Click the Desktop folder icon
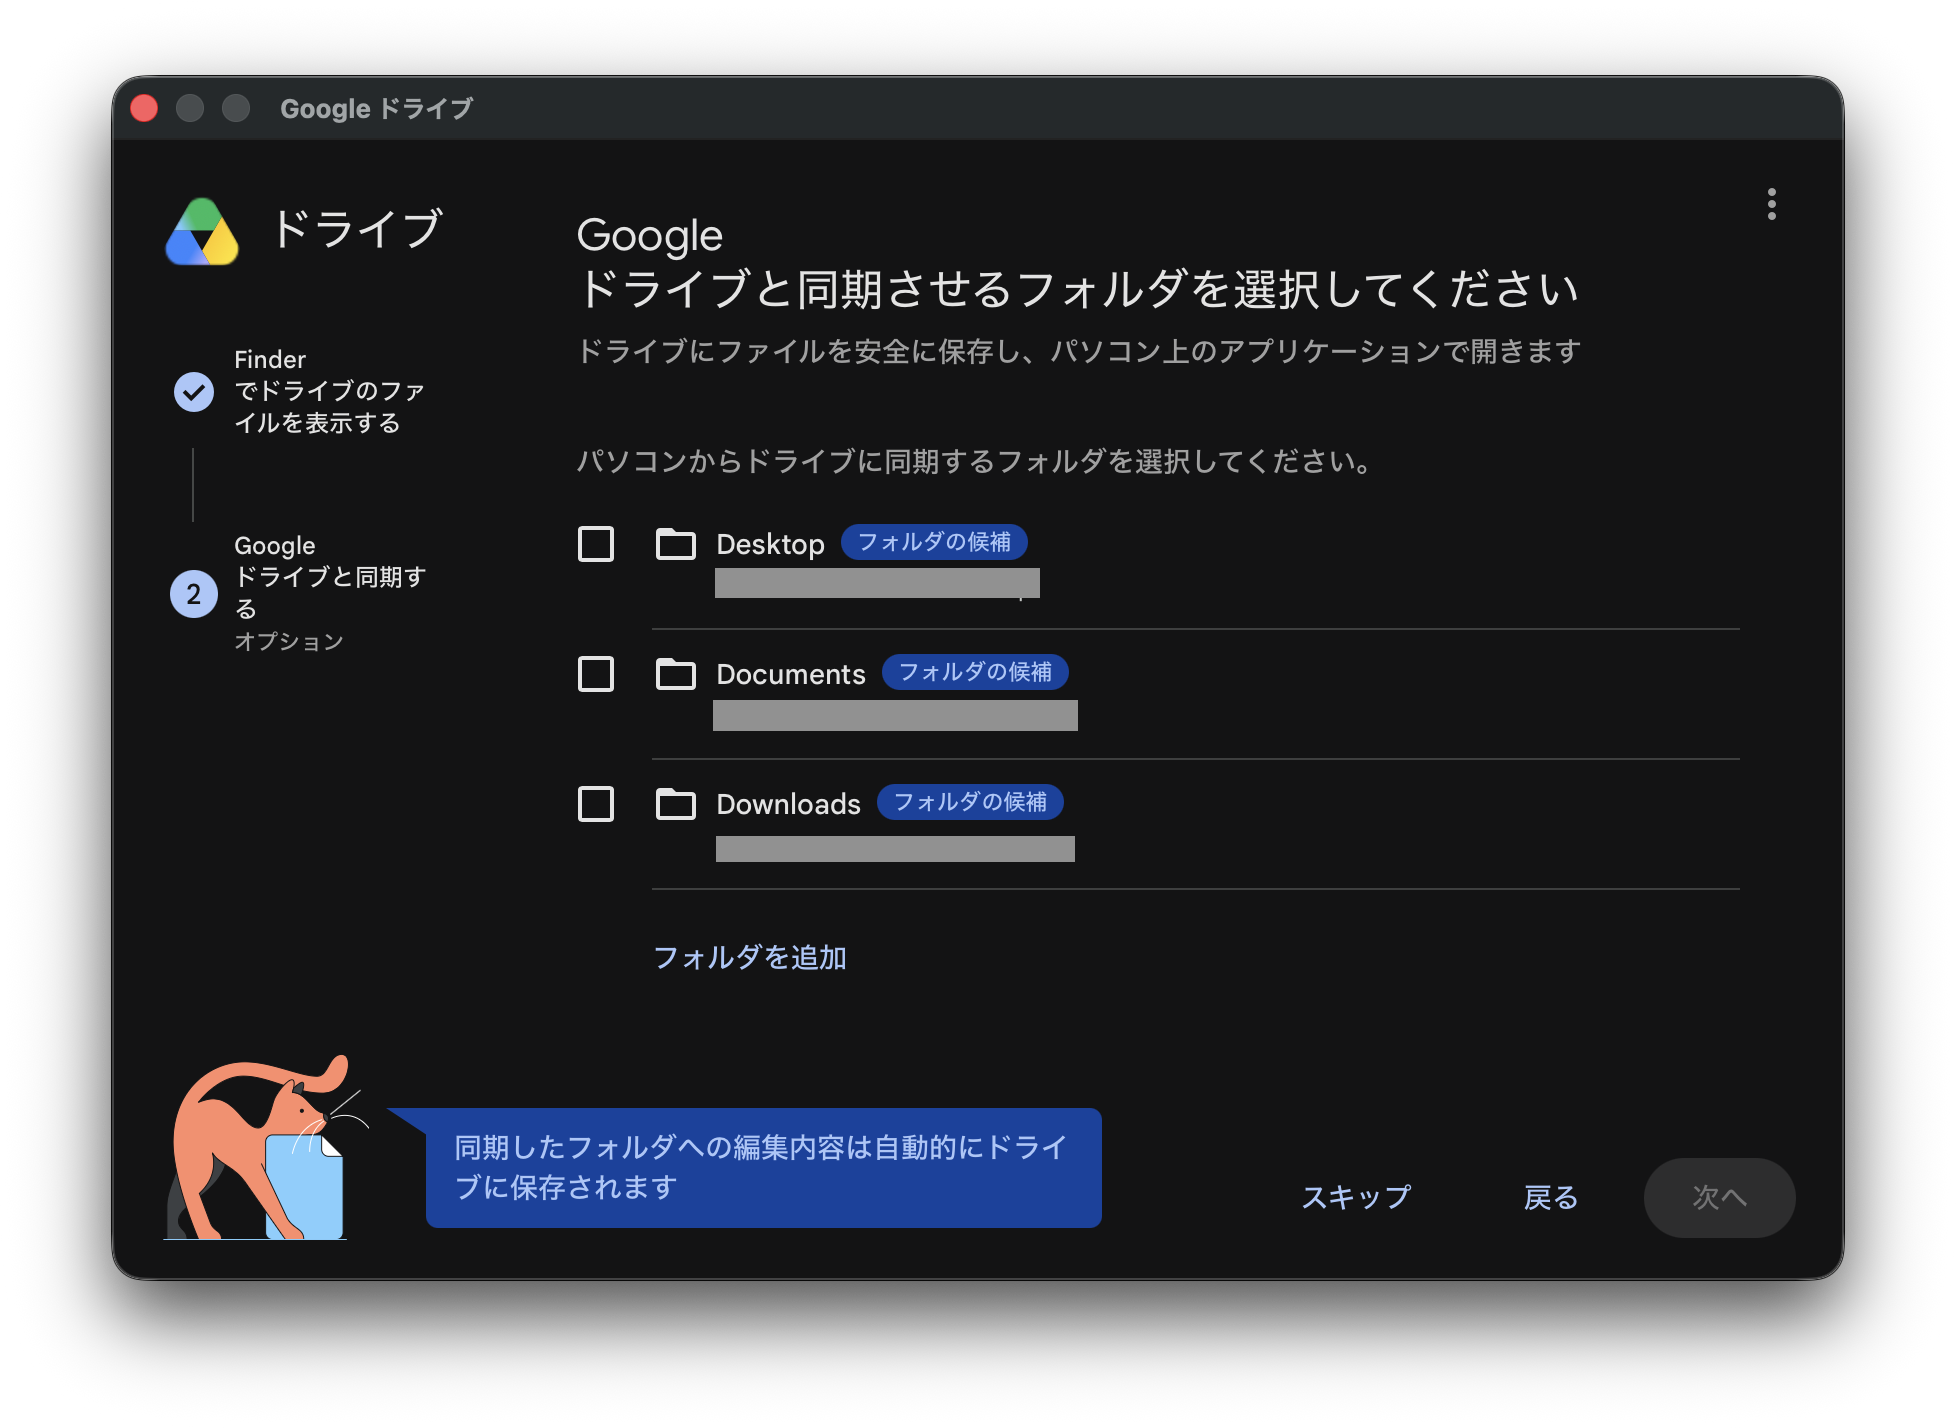 tap(676, 544)
